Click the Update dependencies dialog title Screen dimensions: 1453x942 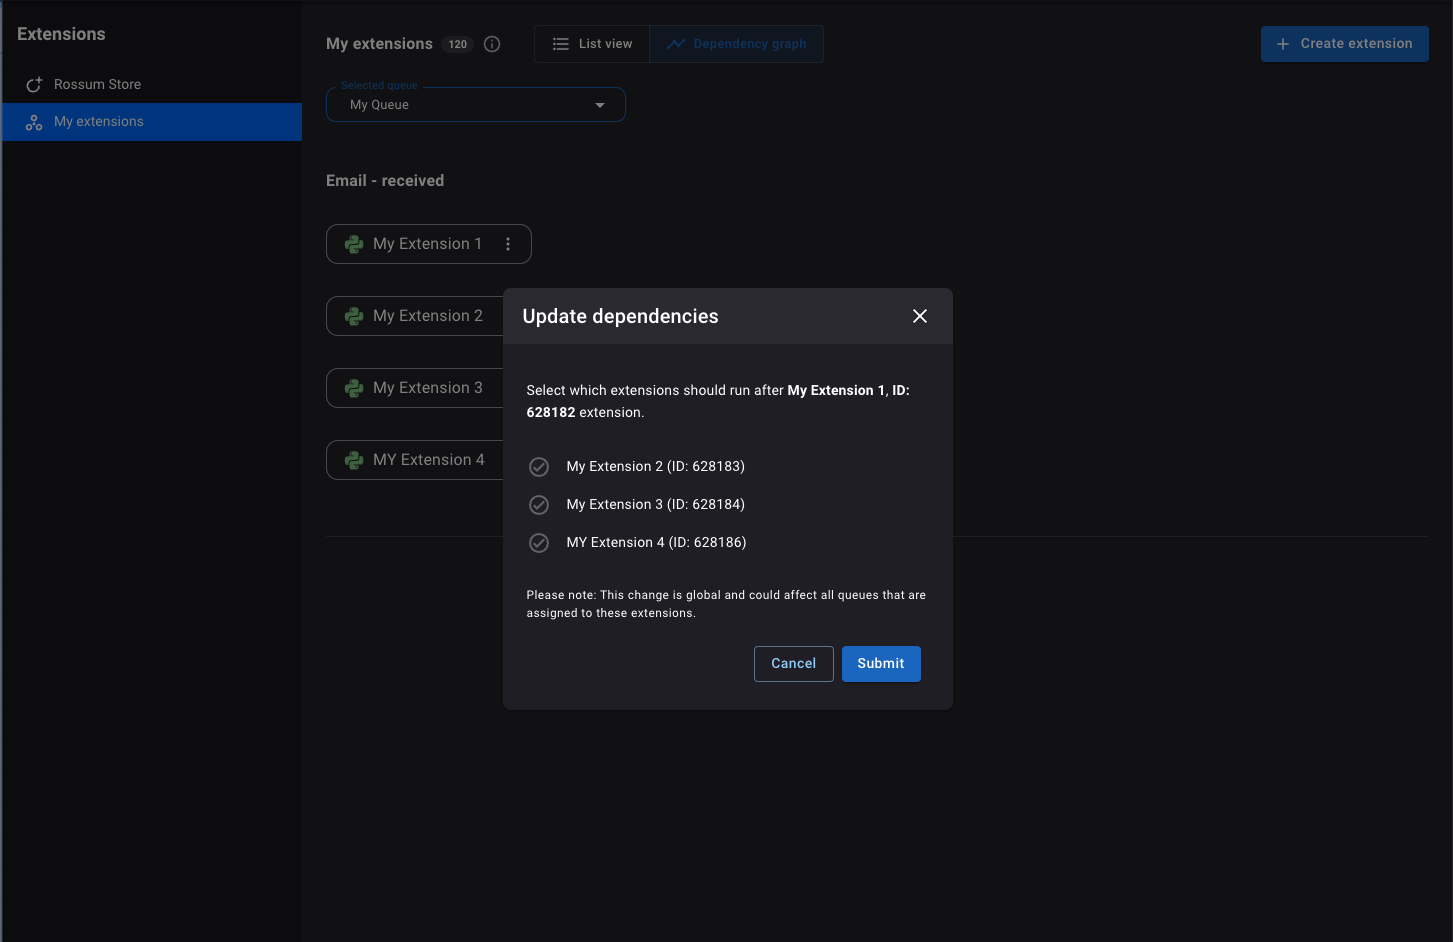[x=621, y=316]
